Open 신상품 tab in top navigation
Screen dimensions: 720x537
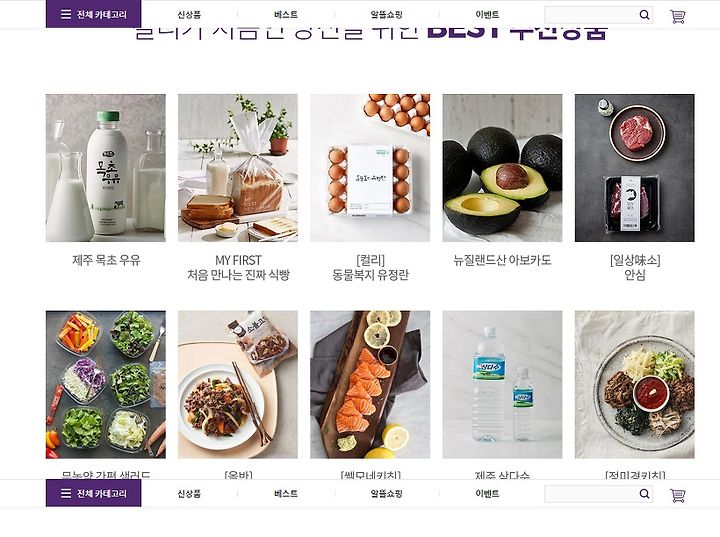189,15
